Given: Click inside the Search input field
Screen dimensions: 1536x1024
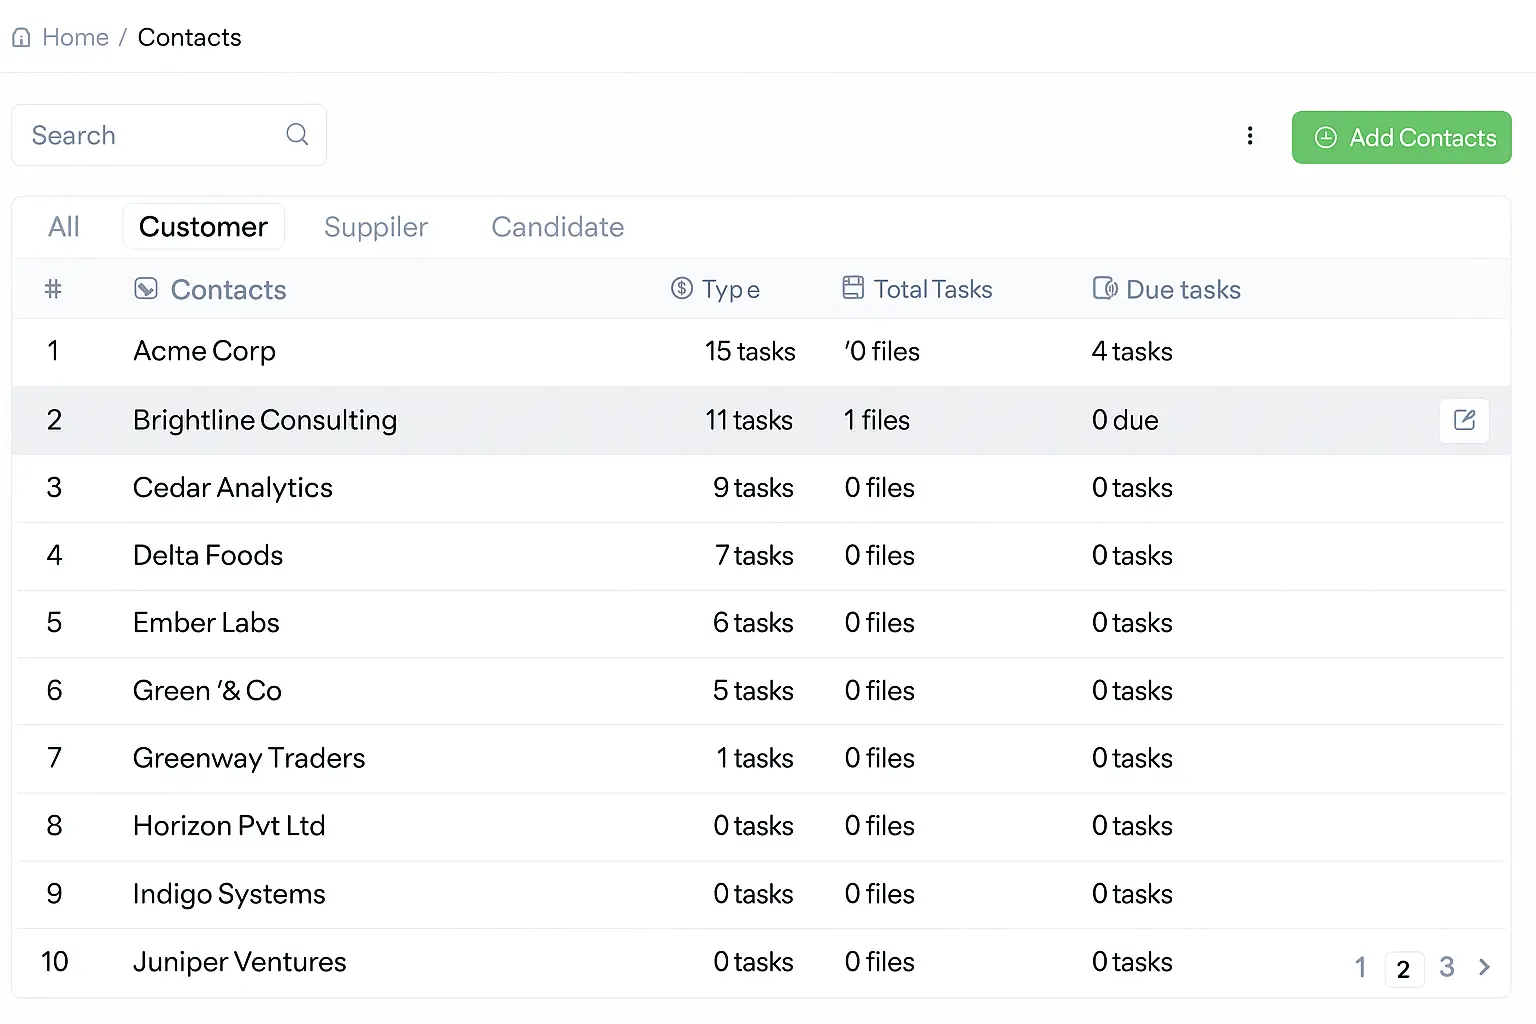Looking at the screenshot, I should pyautogui.click(x=140, y=134).
